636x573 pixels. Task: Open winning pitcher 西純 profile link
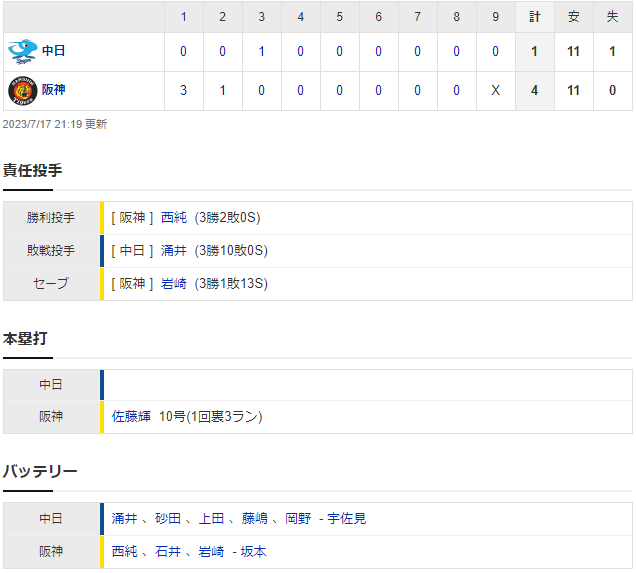[174, 218]
